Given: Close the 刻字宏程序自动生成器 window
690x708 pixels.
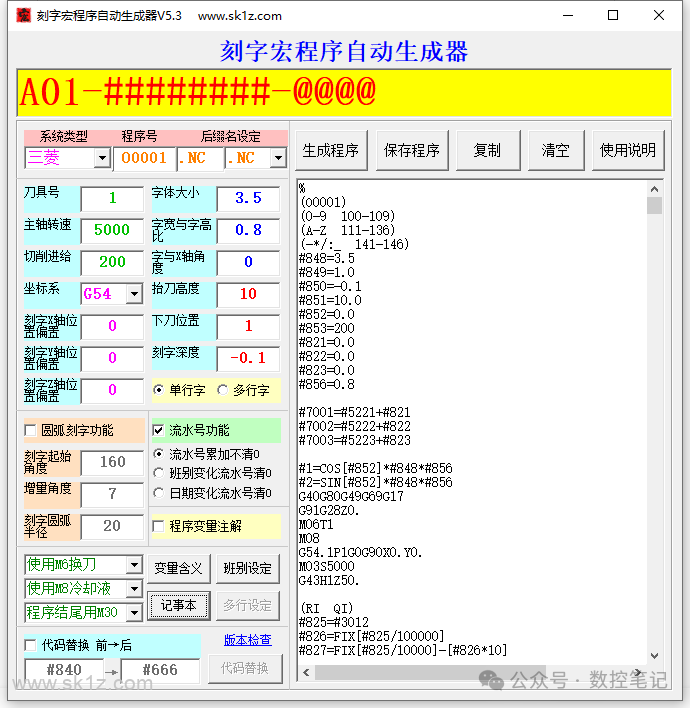Looking at the screenshot, I should (659, 15).
